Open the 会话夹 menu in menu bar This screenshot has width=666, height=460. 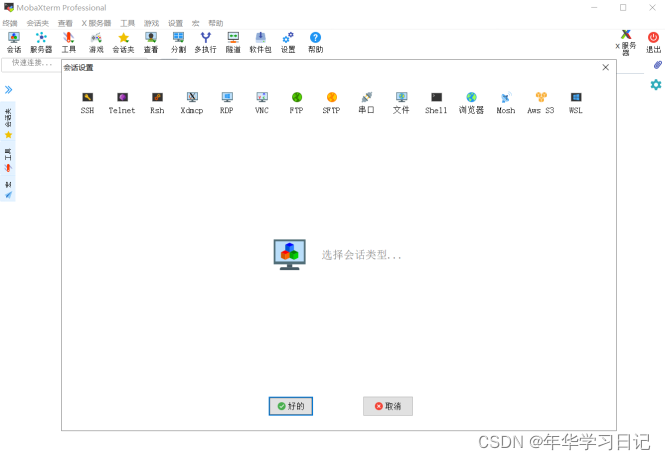click(x=37, y=23)
